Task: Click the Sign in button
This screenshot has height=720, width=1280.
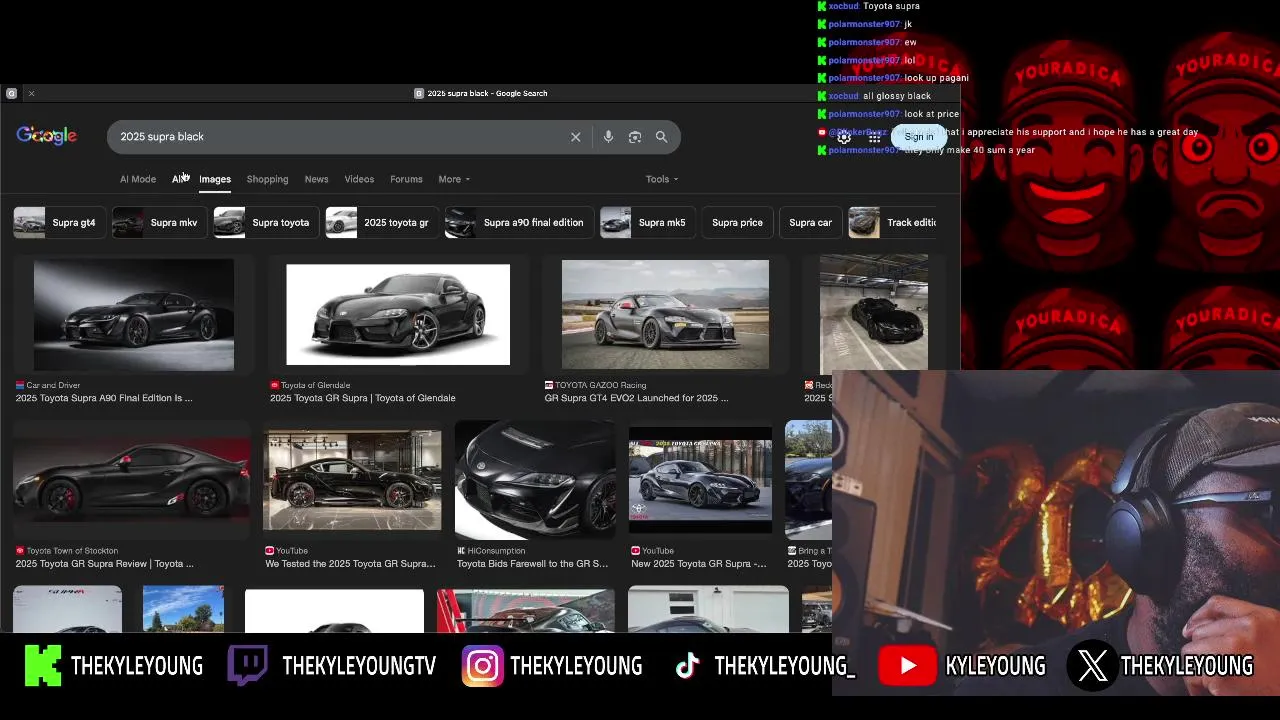Action: click(x=919, y=137)
